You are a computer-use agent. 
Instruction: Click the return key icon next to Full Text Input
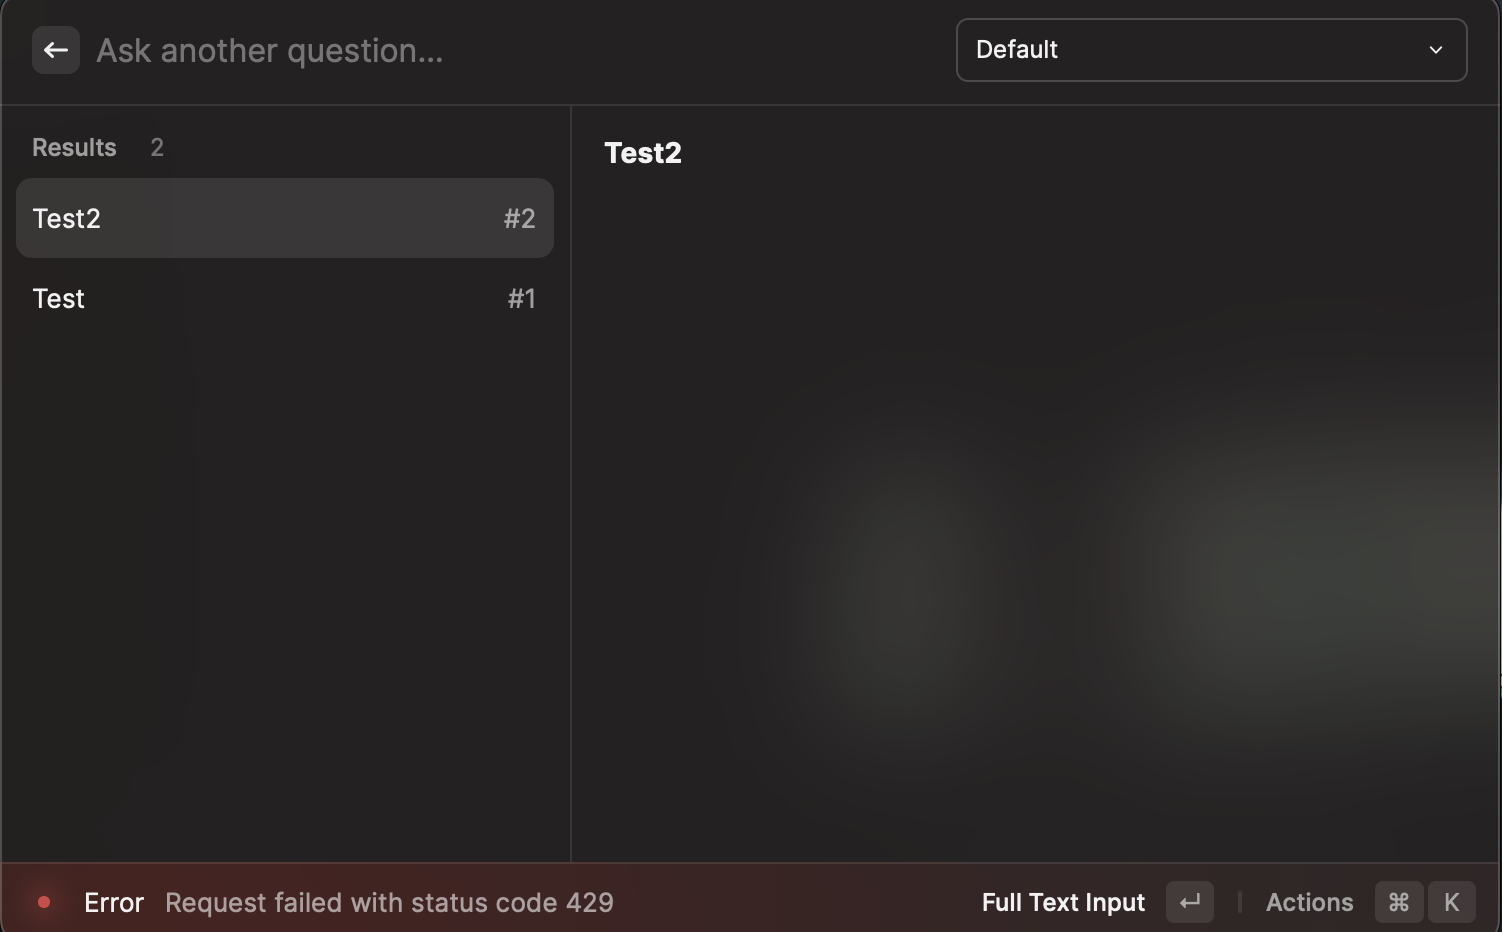click(x=1189, y=902)
